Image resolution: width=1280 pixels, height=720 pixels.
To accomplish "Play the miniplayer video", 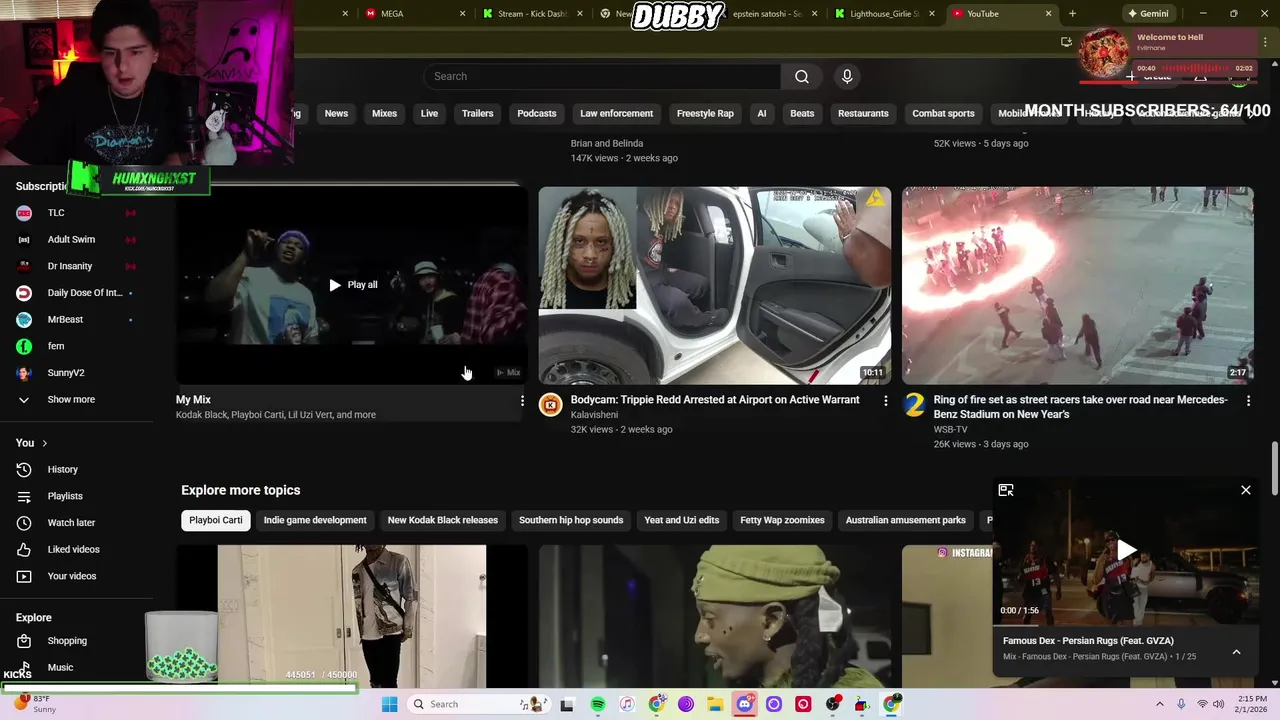I will [x=1126, y=549].
